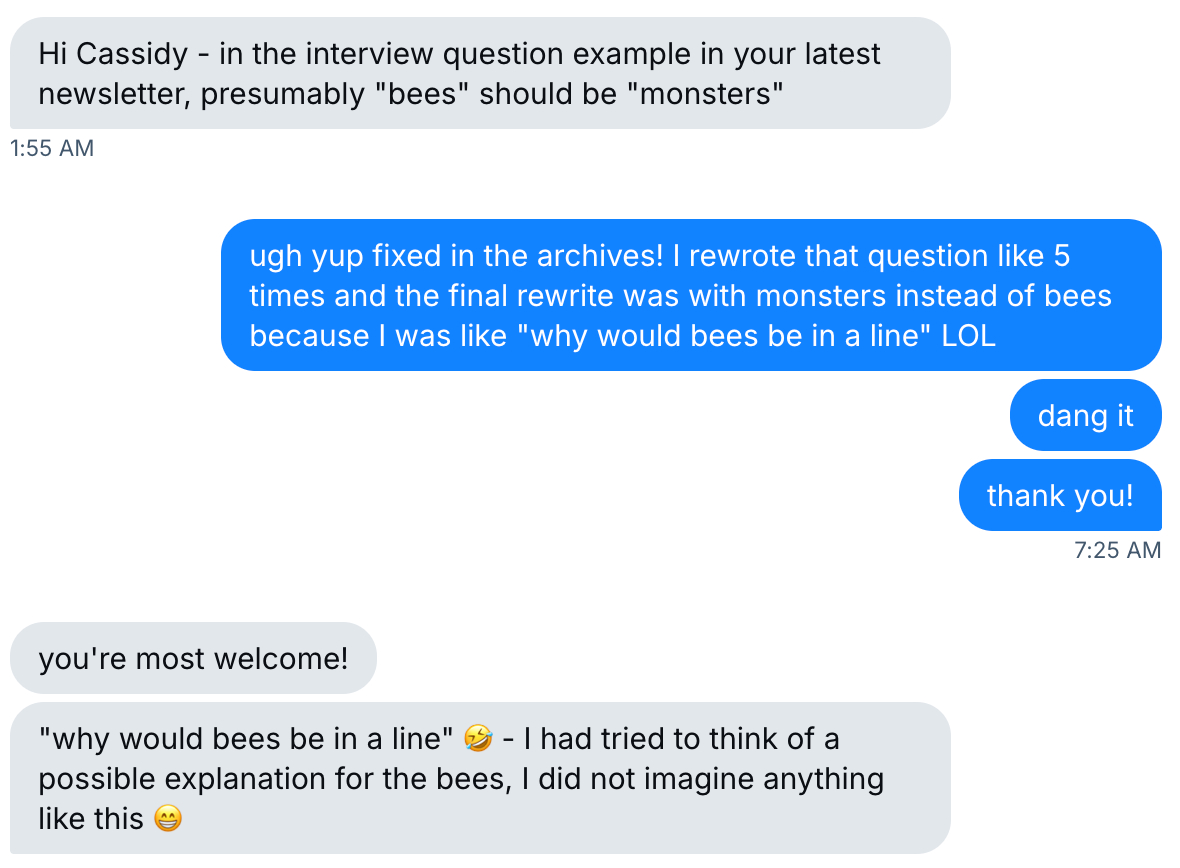The image size is (1180, 868).
Task: Click the "thank you!" message bubble
Action: pyautogui.click(x=1060, y=495)
